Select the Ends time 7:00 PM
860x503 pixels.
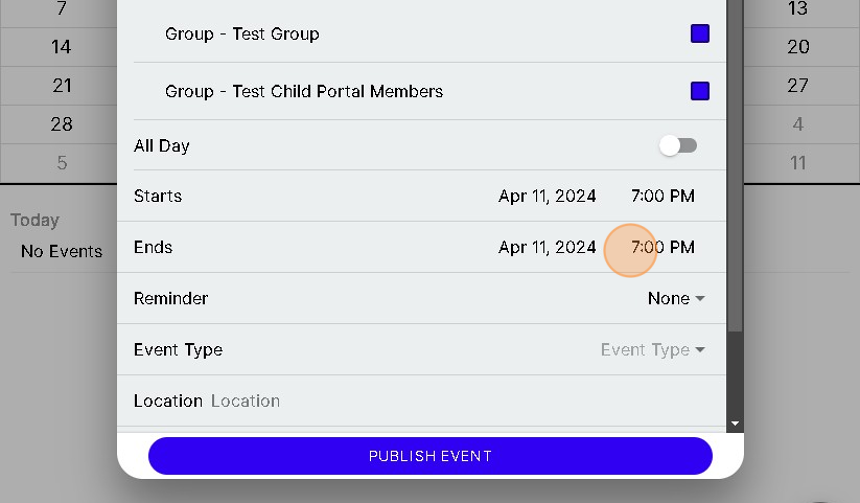pyautogui.click(x=662, y=247)
